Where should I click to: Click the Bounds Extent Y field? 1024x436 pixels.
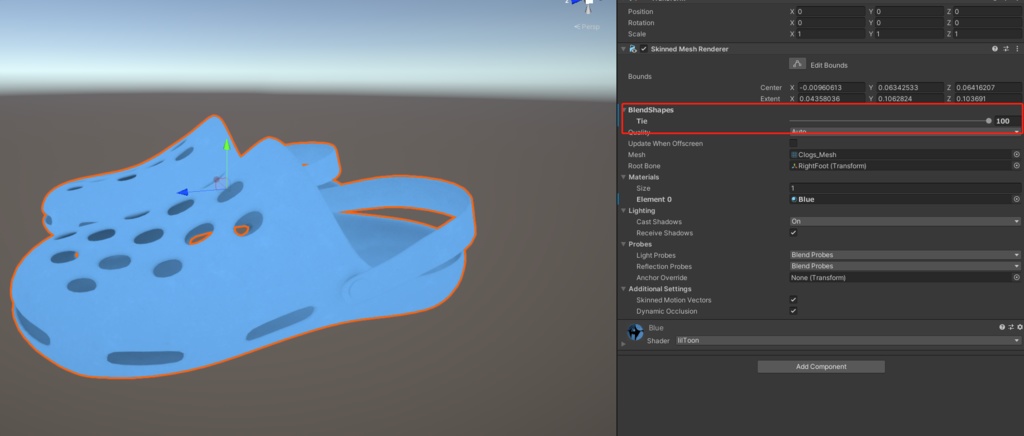click(909, 99)
